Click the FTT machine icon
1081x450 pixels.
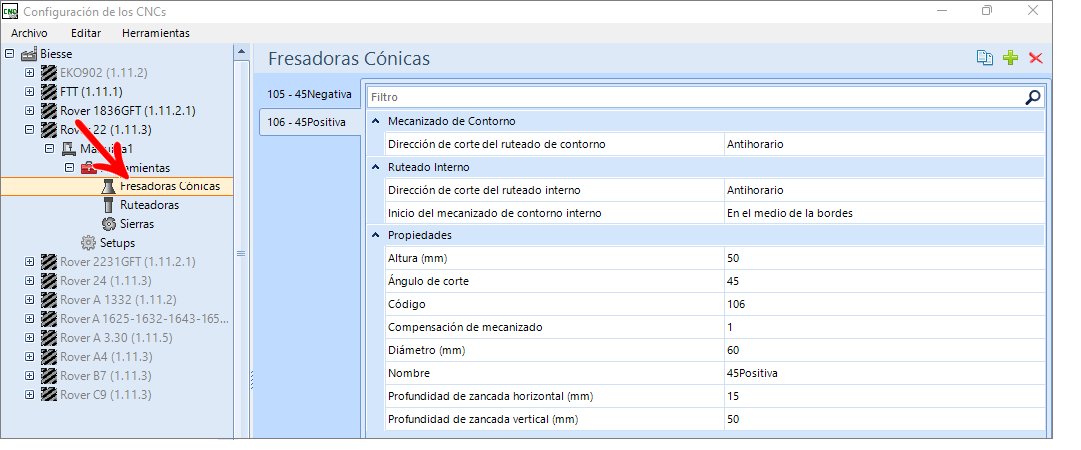(x=49, y=92)
